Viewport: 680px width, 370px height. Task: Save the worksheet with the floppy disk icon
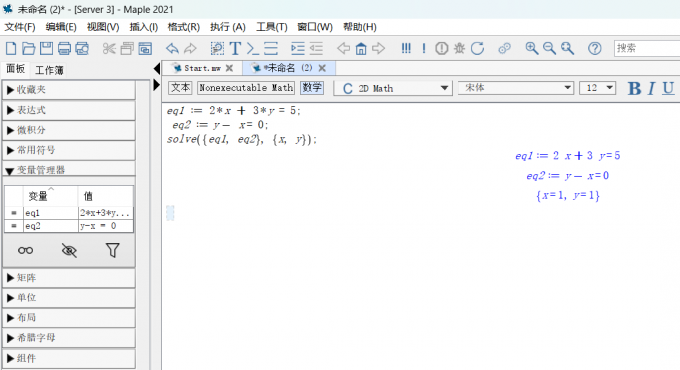[x=46, y=48]
